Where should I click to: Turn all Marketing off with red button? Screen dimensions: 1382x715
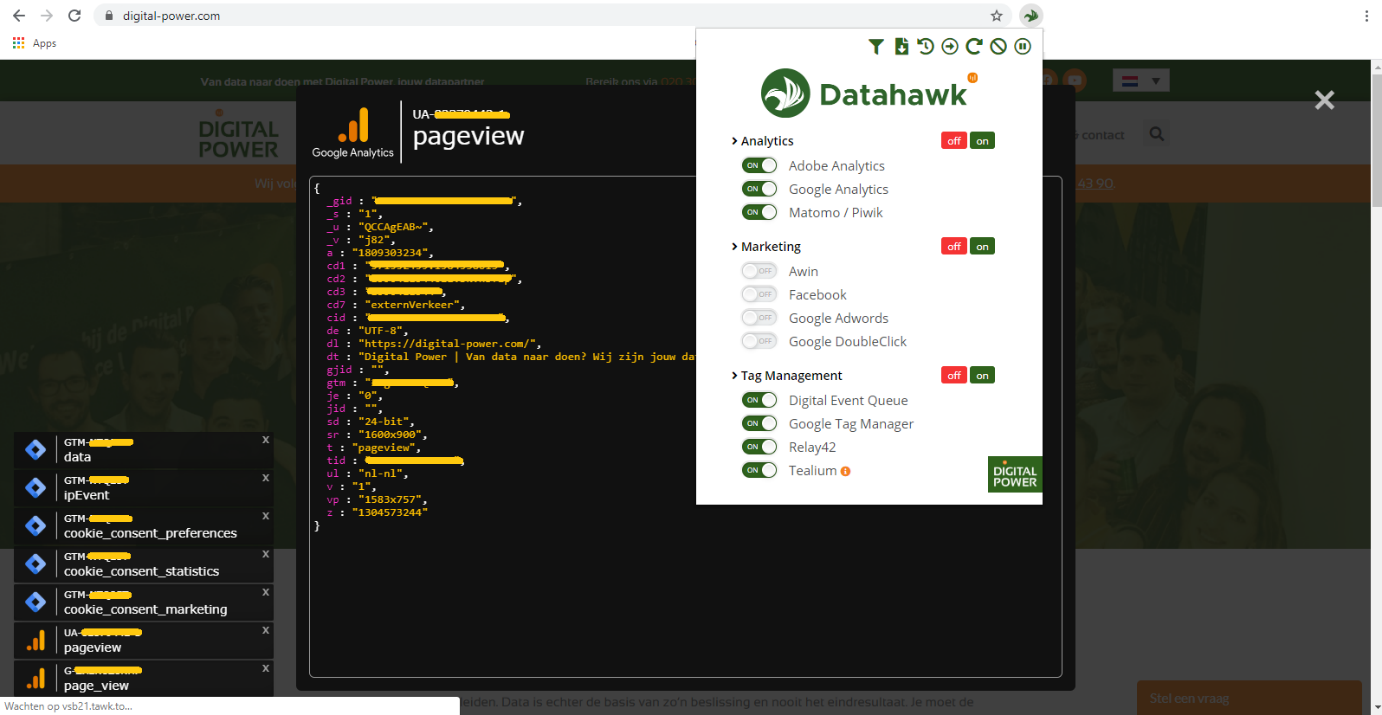coord(954,246)
